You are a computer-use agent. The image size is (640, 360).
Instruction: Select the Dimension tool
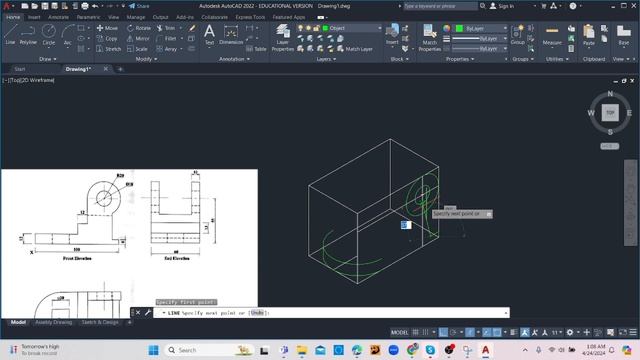point(231,34)
